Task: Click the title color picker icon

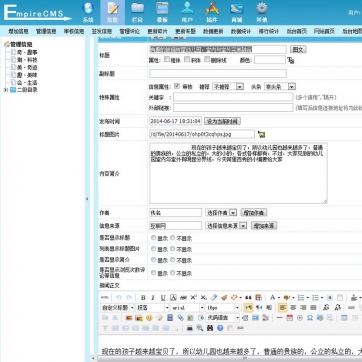Action: pyautogui.click(x=291, y=60)
